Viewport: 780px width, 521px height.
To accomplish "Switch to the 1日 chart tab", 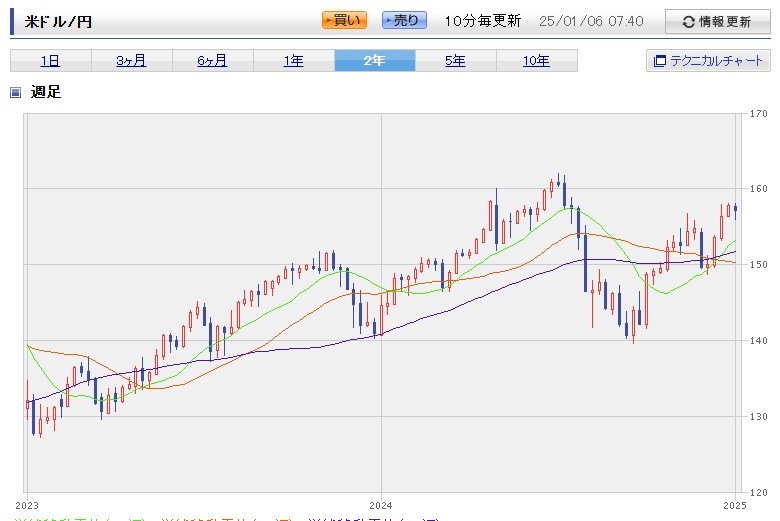I will 50,61.
